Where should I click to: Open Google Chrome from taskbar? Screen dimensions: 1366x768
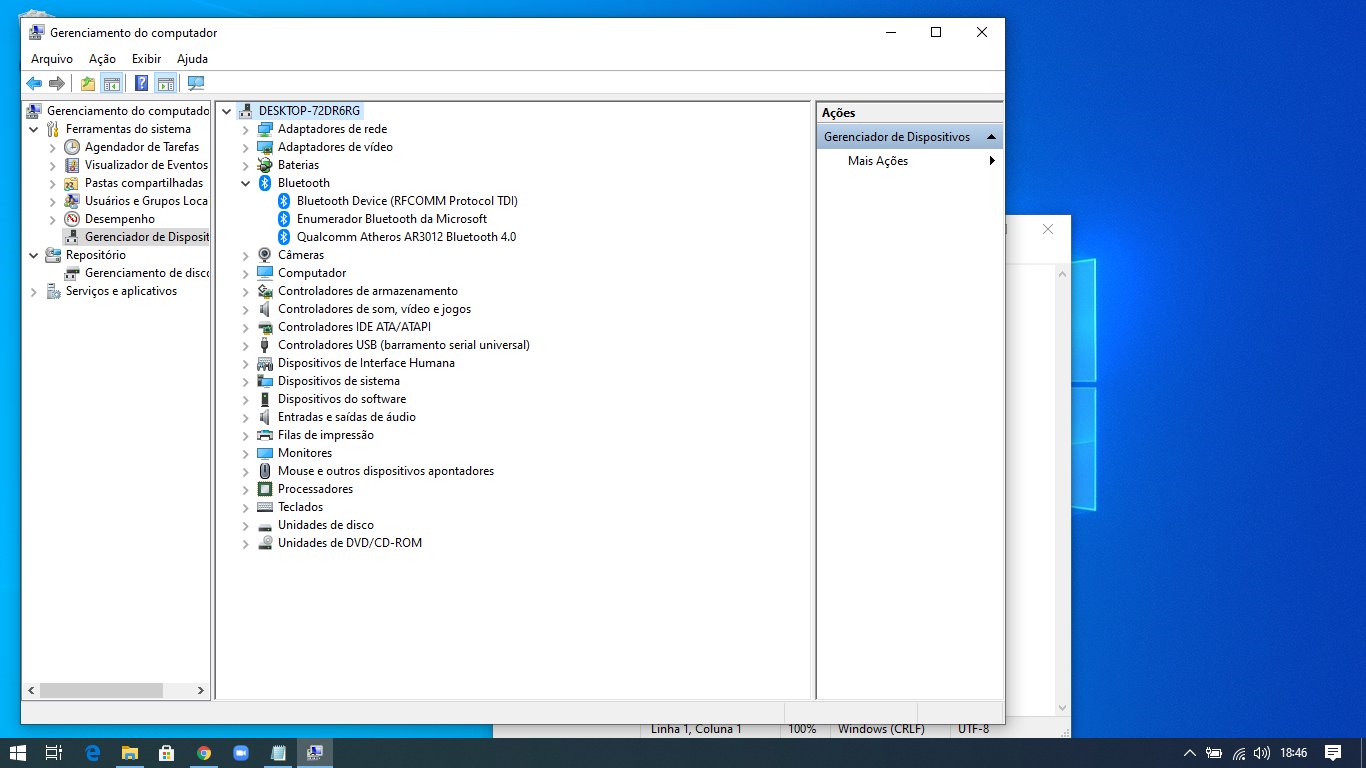click(x=204, y=753)
